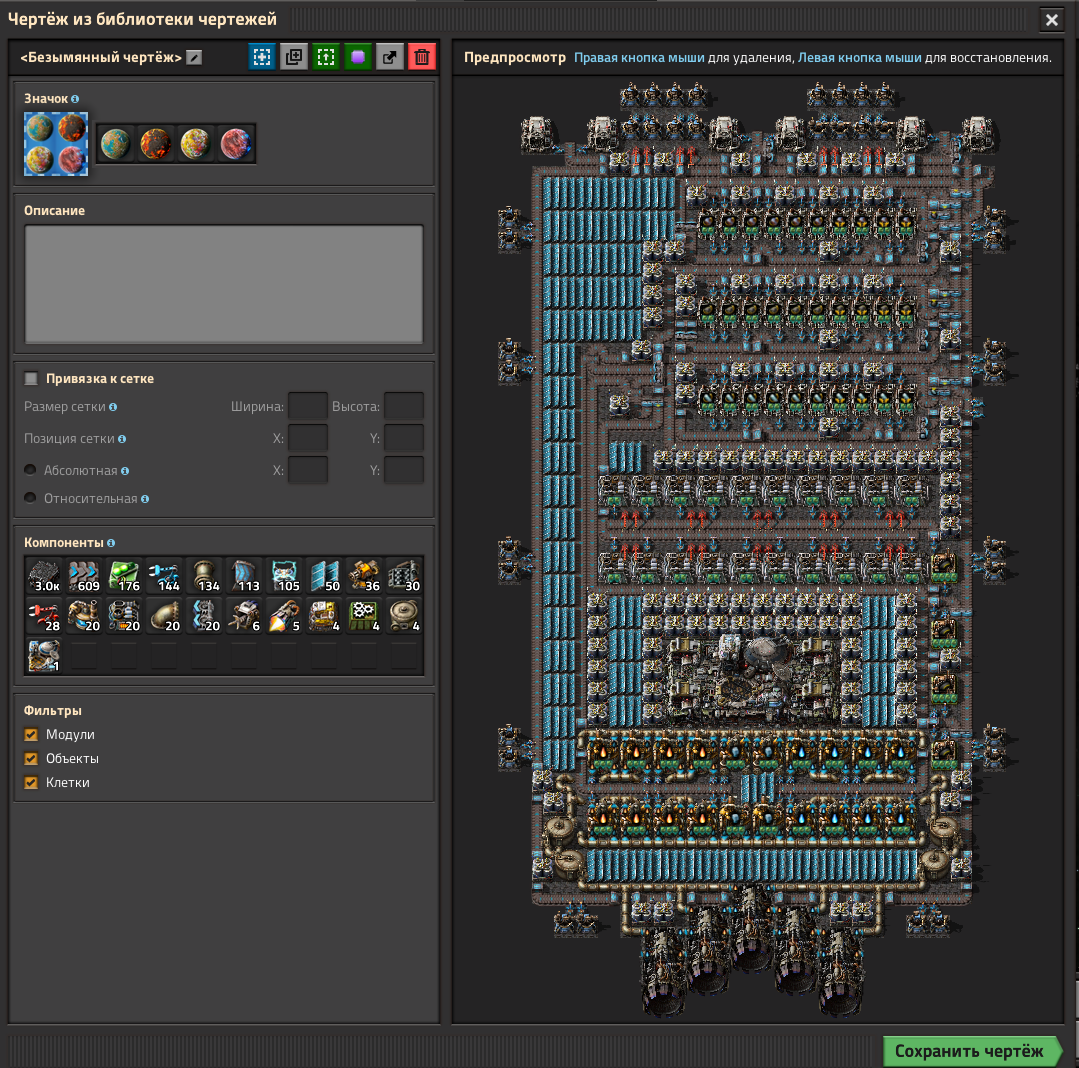Click the transport belt component showing 609
This screenshot has height=1068, width=1079.
coord(84,576)
